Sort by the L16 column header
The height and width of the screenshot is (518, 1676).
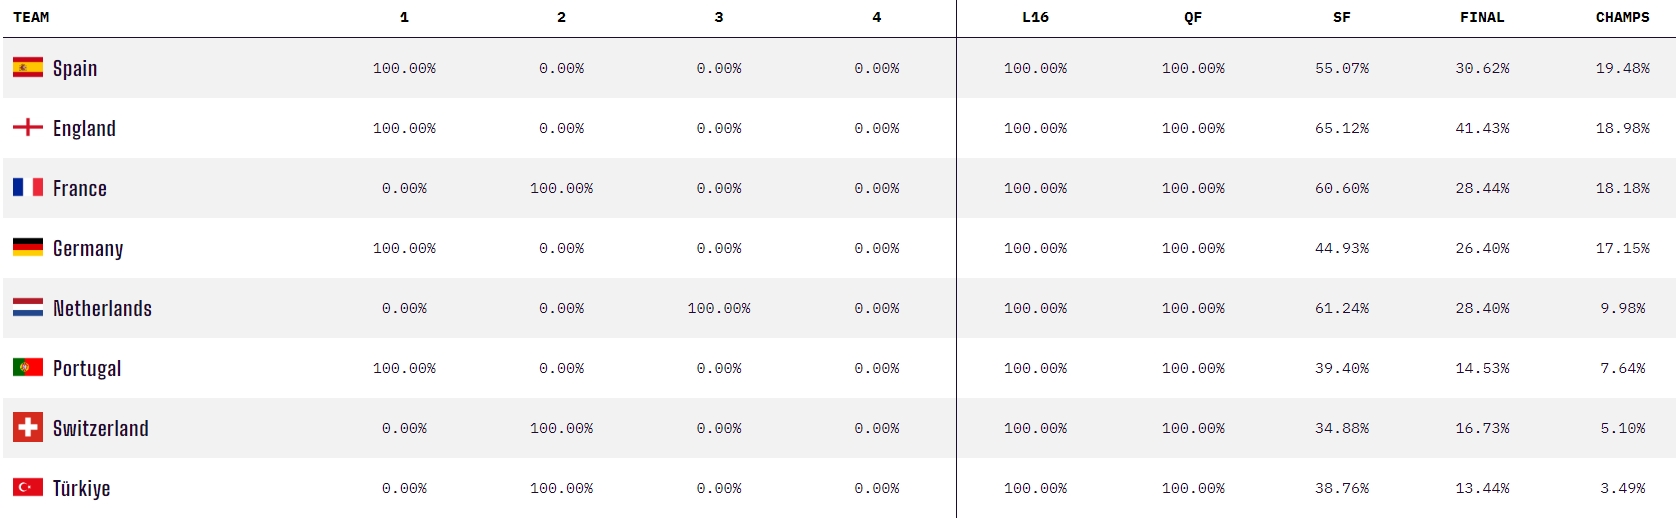1035,17
